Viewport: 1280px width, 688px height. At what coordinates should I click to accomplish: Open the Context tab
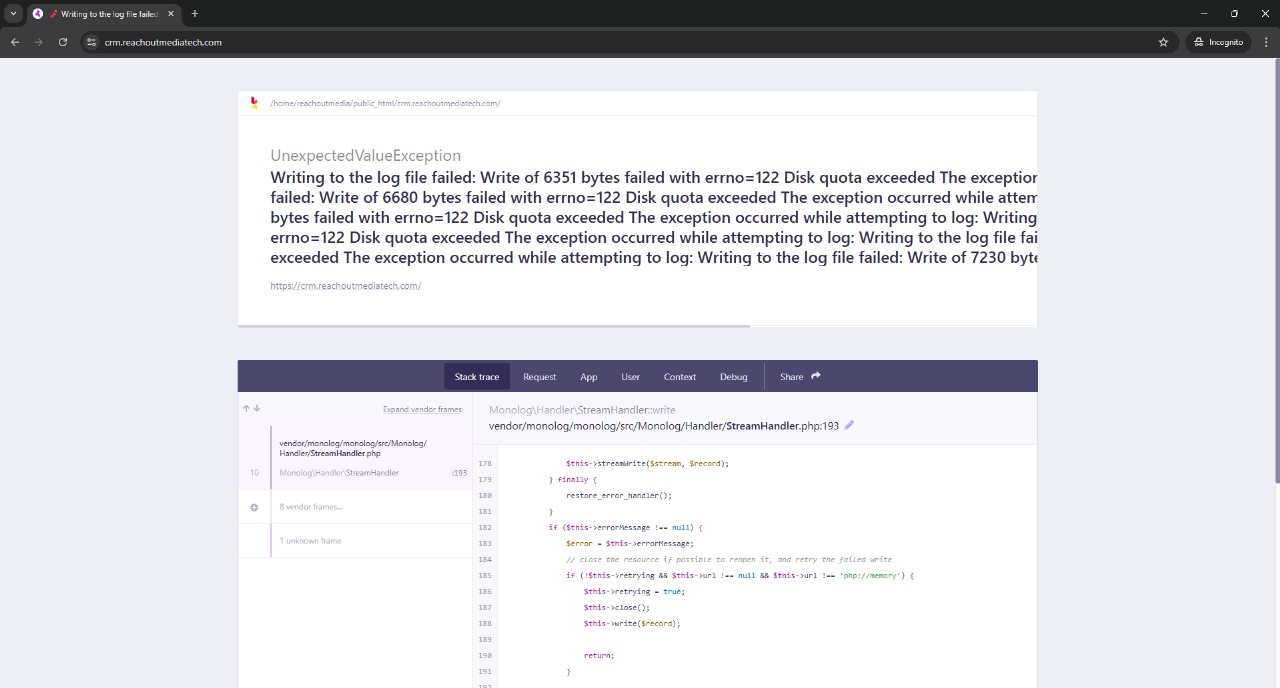coord(679,377)
